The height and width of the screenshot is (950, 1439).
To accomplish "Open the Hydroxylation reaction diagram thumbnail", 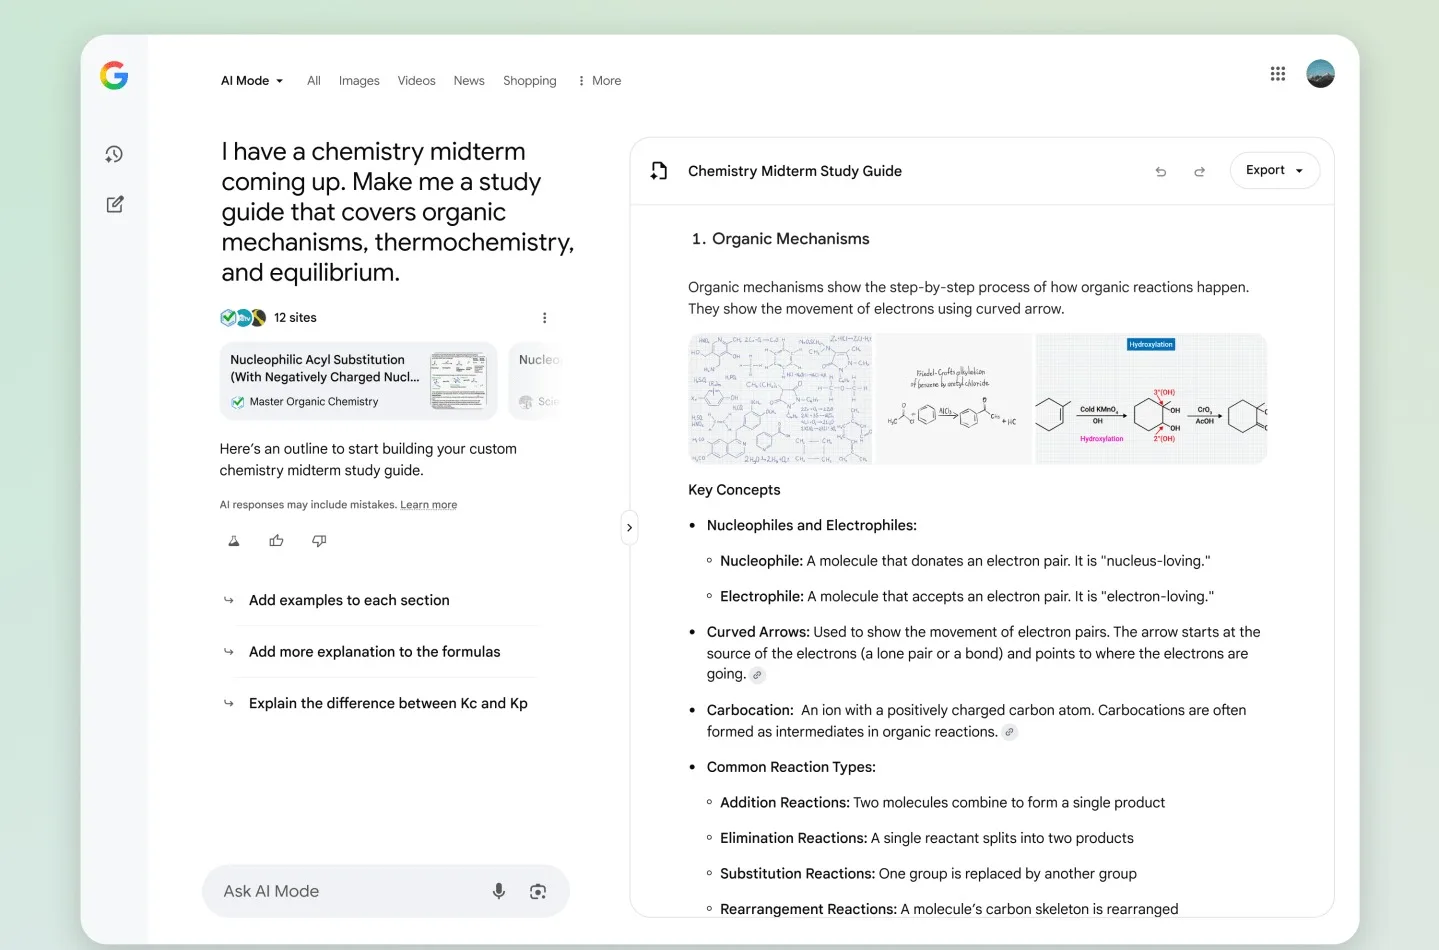I will pyautogui.click(x=1150, y=399).
